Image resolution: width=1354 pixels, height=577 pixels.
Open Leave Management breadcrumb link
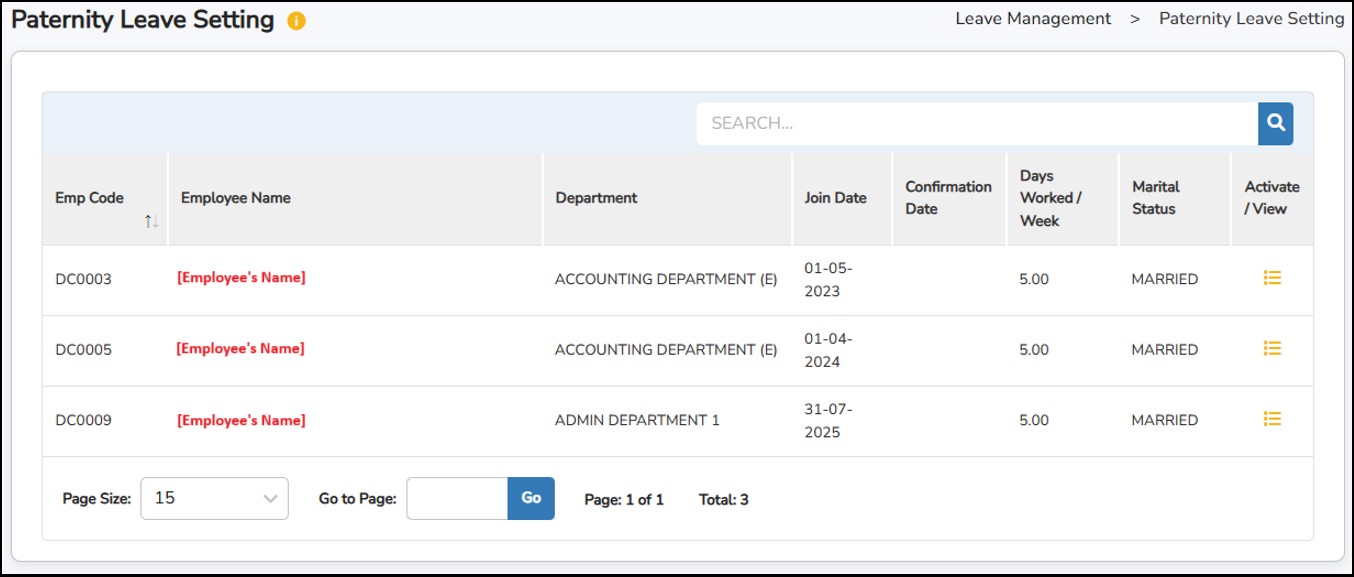click(x=1033, y=19)
